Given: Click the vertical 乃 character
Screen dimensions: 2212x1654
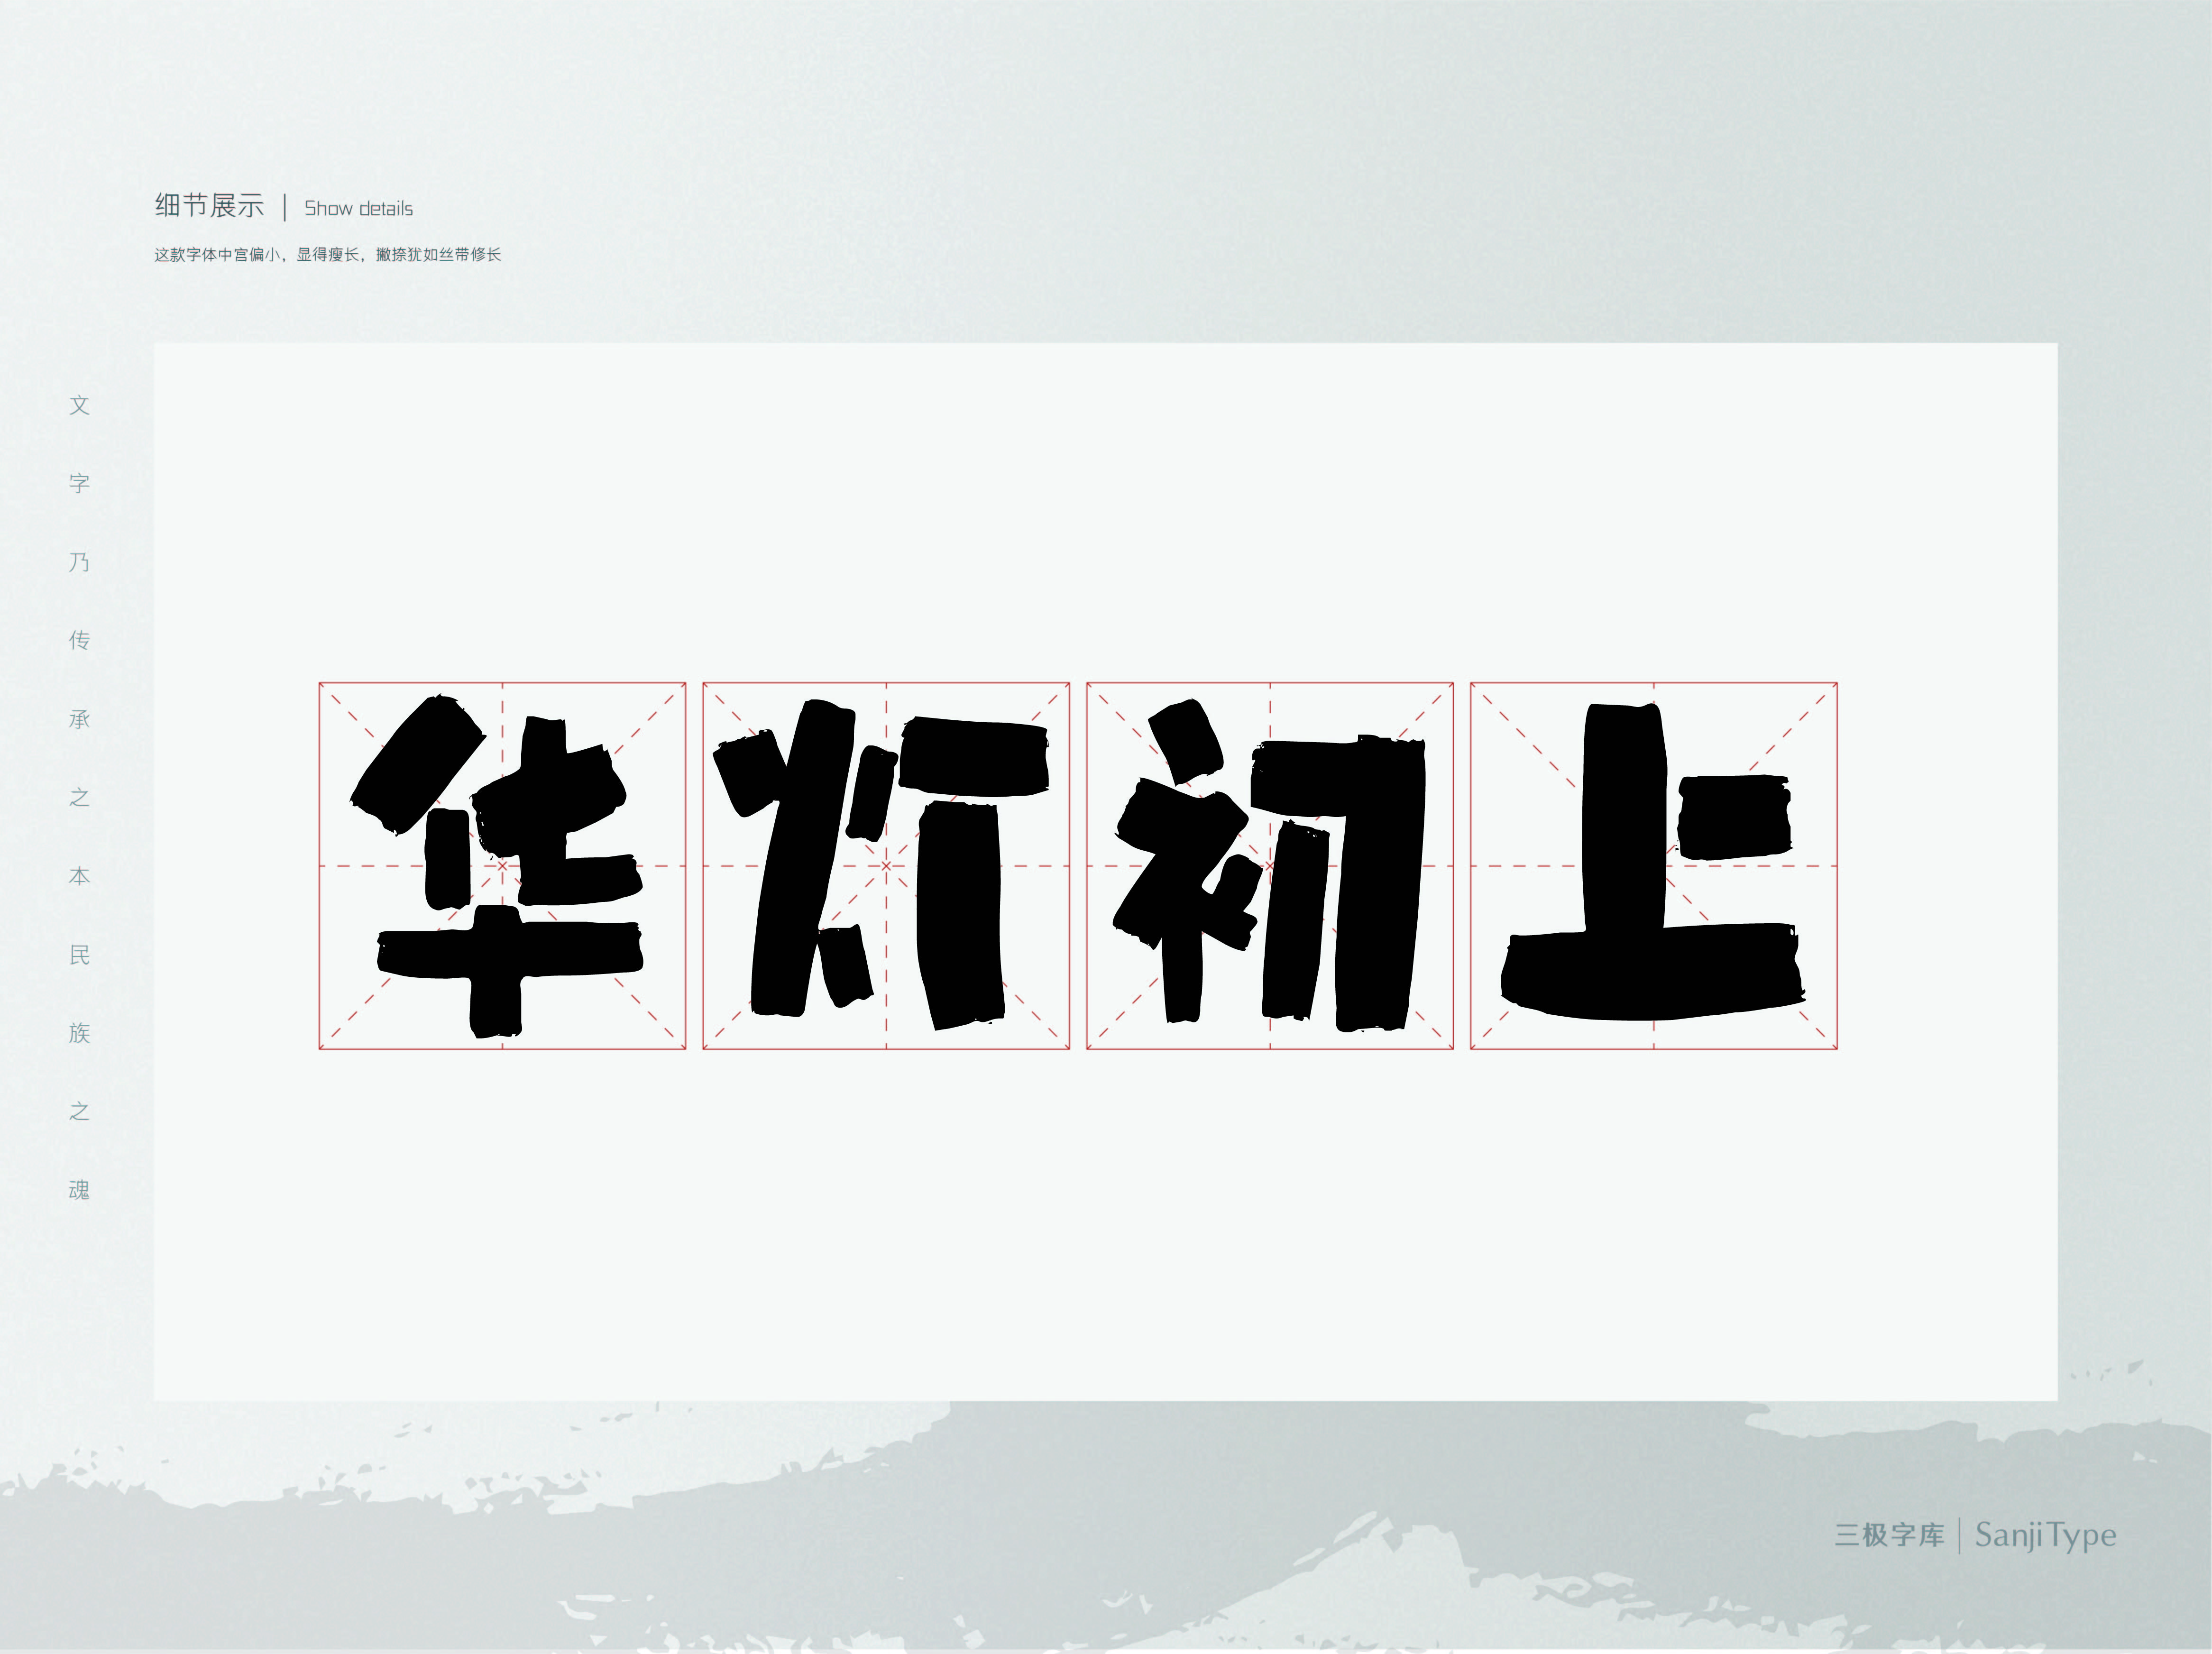Looking at the screenshot, I should pyautogui.click(x=80, y=562).
